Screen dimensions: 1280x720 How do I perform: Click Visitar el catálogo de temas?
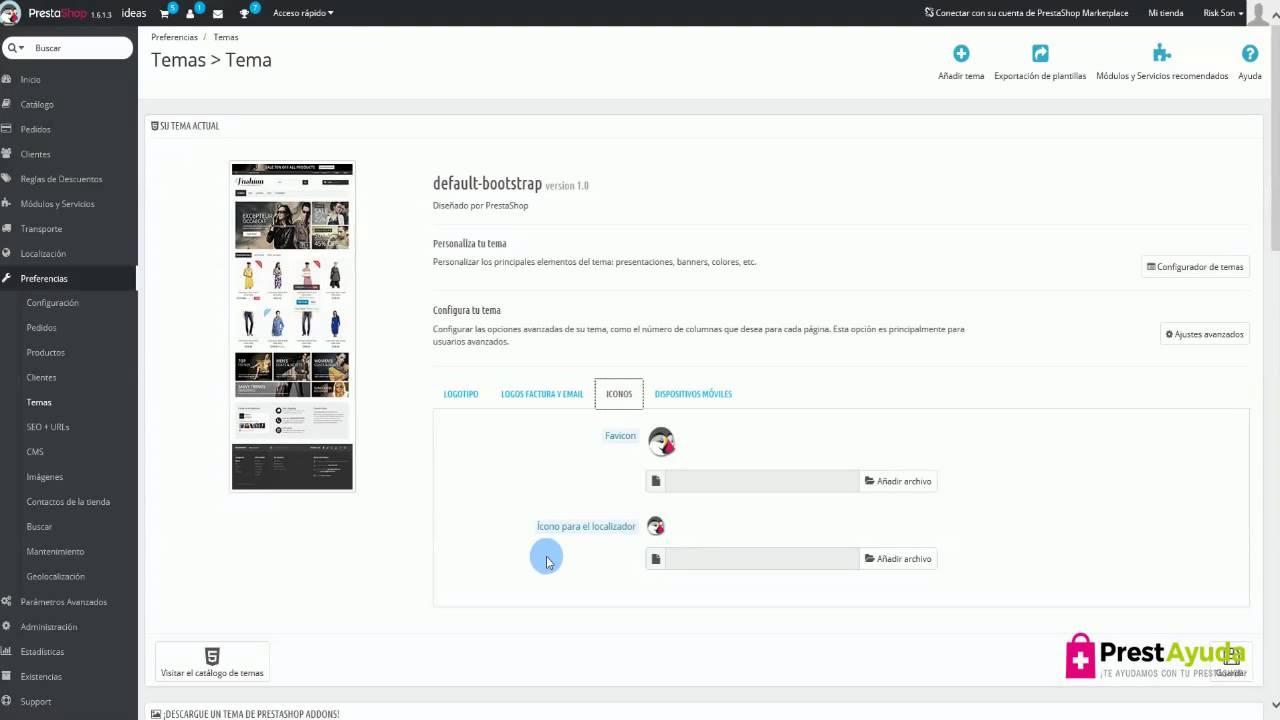click(212, 662)
